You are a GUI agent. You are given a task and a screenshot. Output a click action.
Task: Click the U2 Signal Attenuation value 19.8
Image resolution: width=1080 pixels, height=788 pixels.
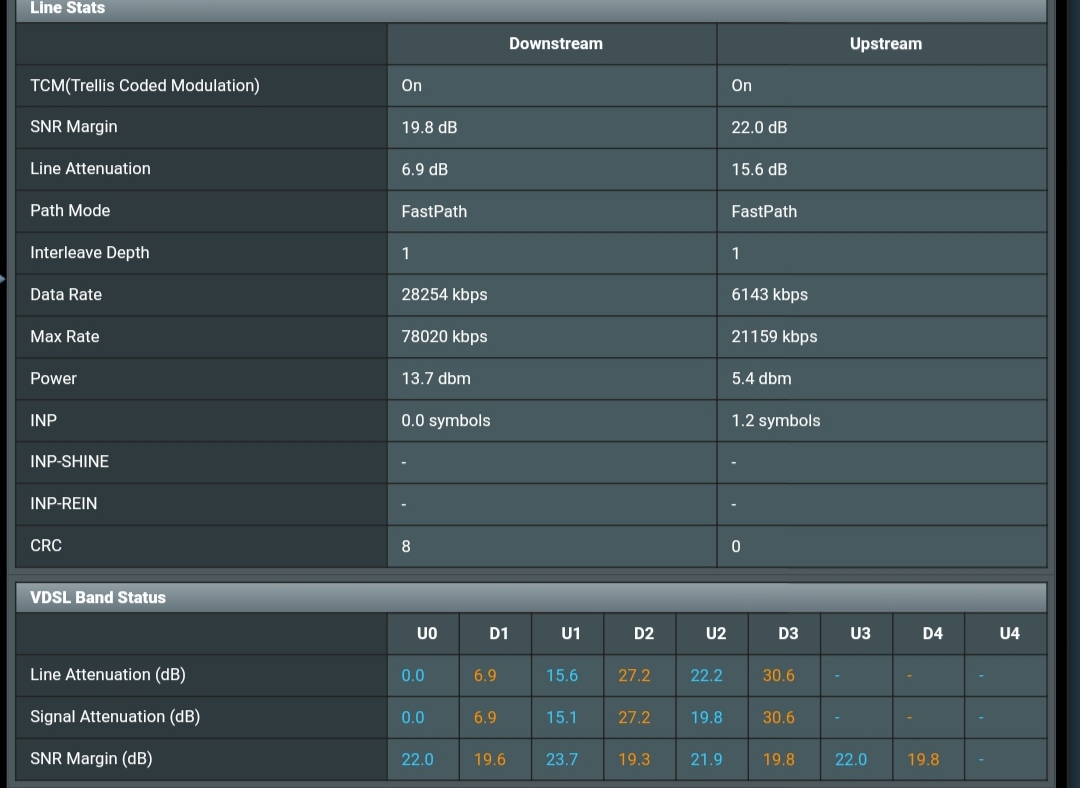(x=706, y=718)
